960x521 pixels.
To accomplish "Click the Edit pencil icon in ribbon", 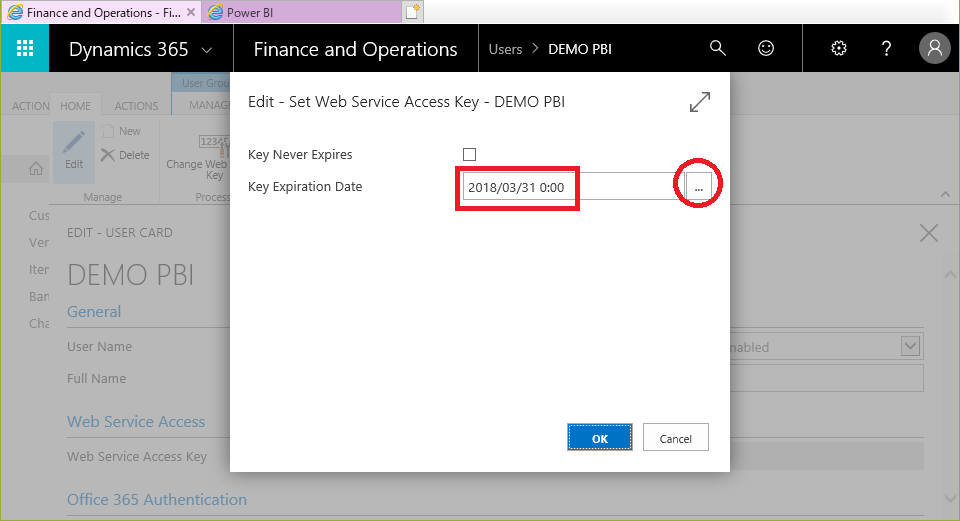I will [x=74, y=143].
